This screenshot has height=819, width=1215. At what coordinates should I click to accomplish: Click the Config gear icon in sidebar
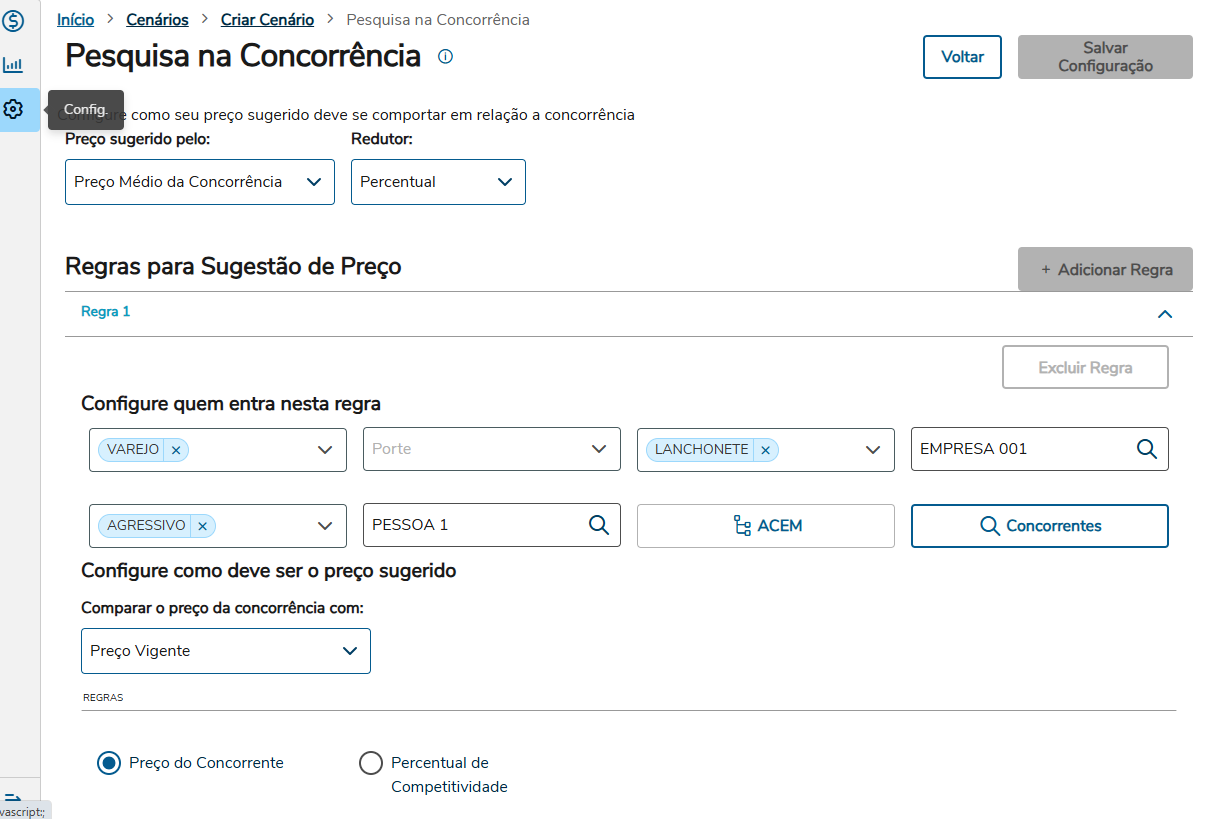pos(13,109)
